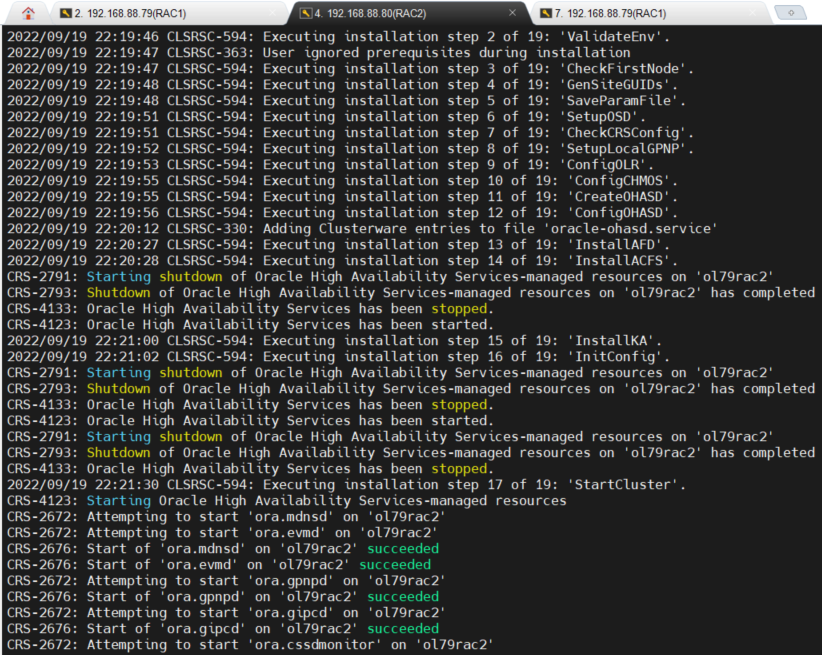The width and height of the screenshot is (822, 655).
Task: Click the Attempting to start 'ora.gipcd' line
Action: coord(226,613)
